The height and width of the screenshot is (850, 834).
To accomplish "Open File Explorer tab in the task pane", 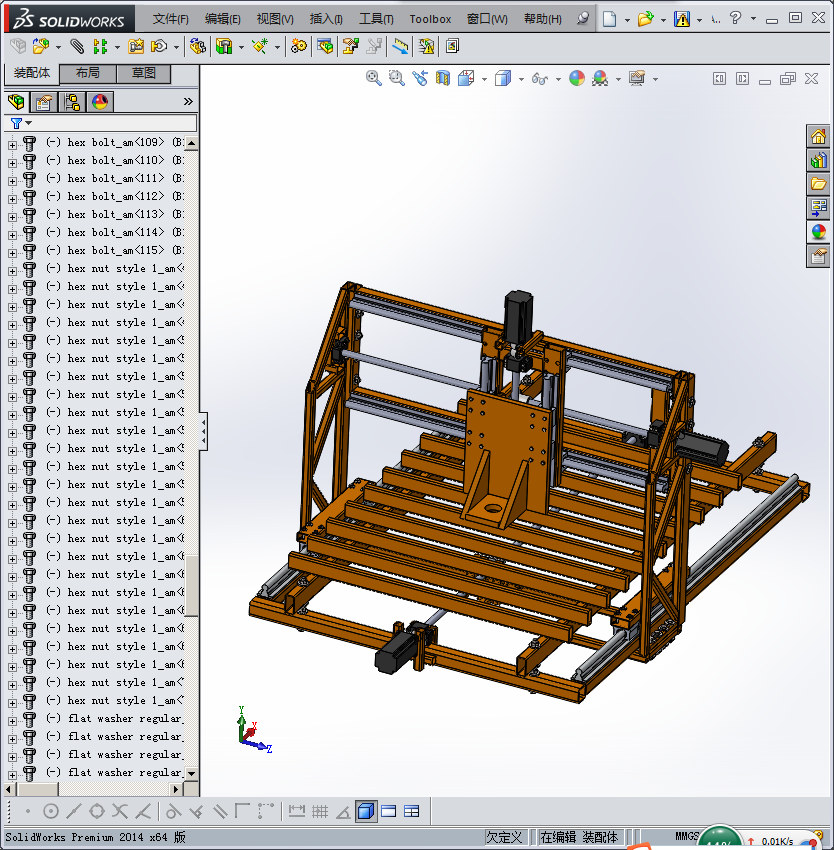I will click(x=818, y=184).
